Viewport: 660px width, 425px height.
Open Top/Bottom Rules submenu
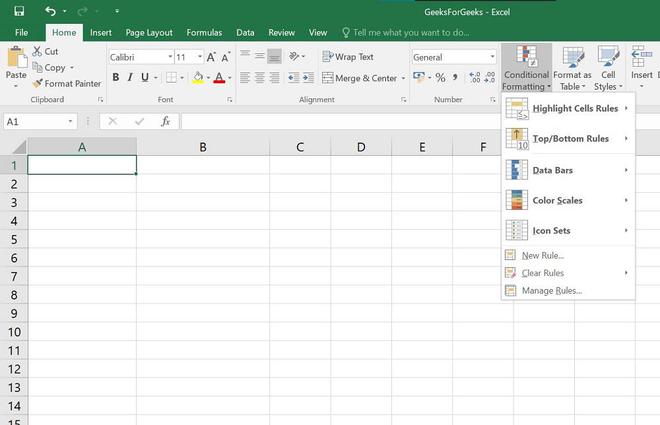[x=568, y=138]
